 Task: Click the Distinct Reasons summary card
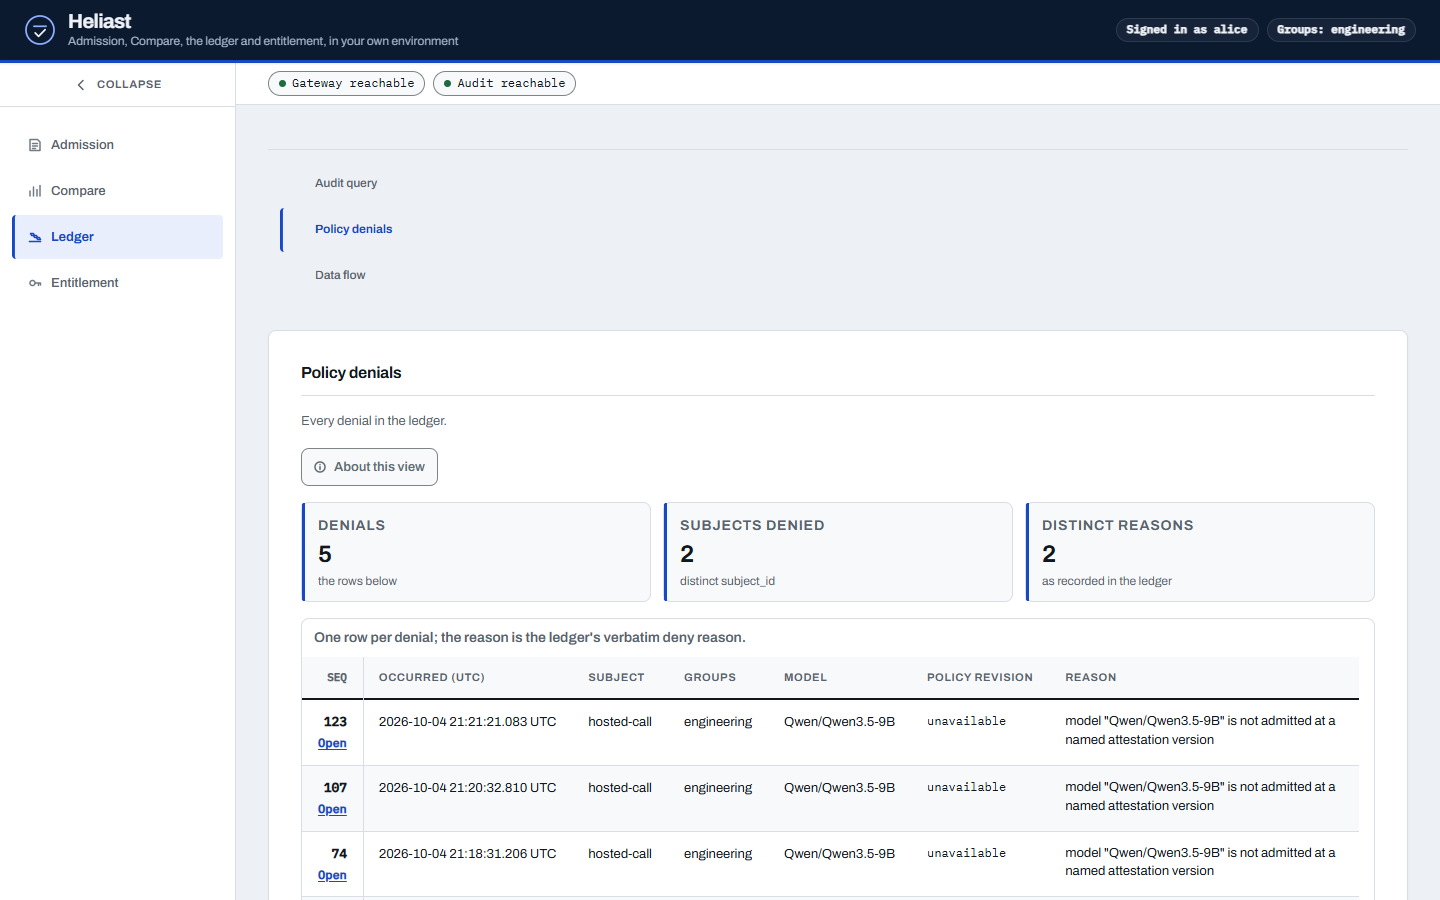pos(1200,552)
